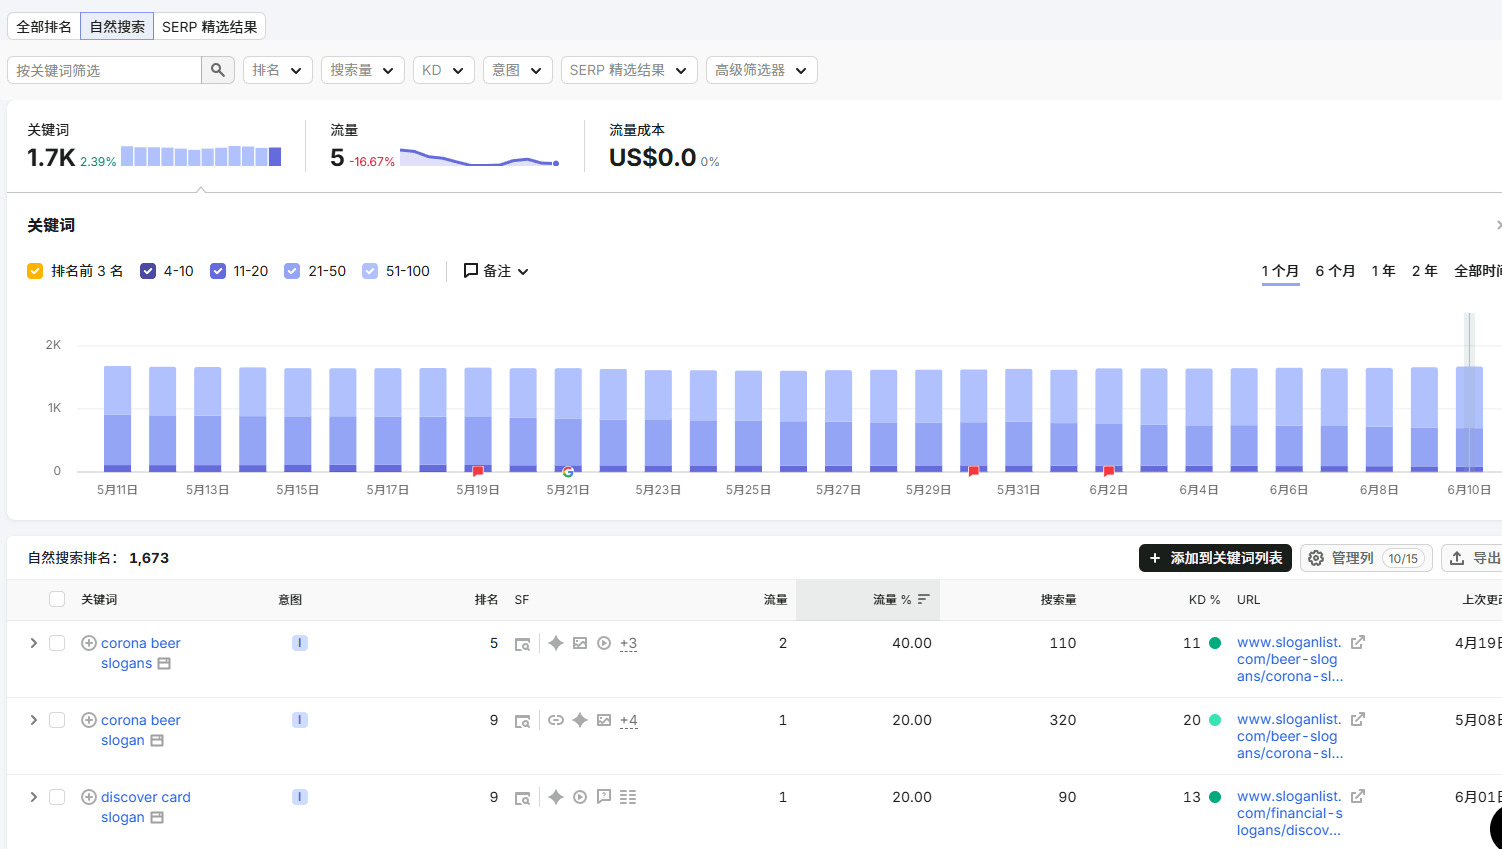Viewport: 1502px width, 849px height.
Task: Open the SERP 精选结果 filter dropdown
Action: click(629, 70)
